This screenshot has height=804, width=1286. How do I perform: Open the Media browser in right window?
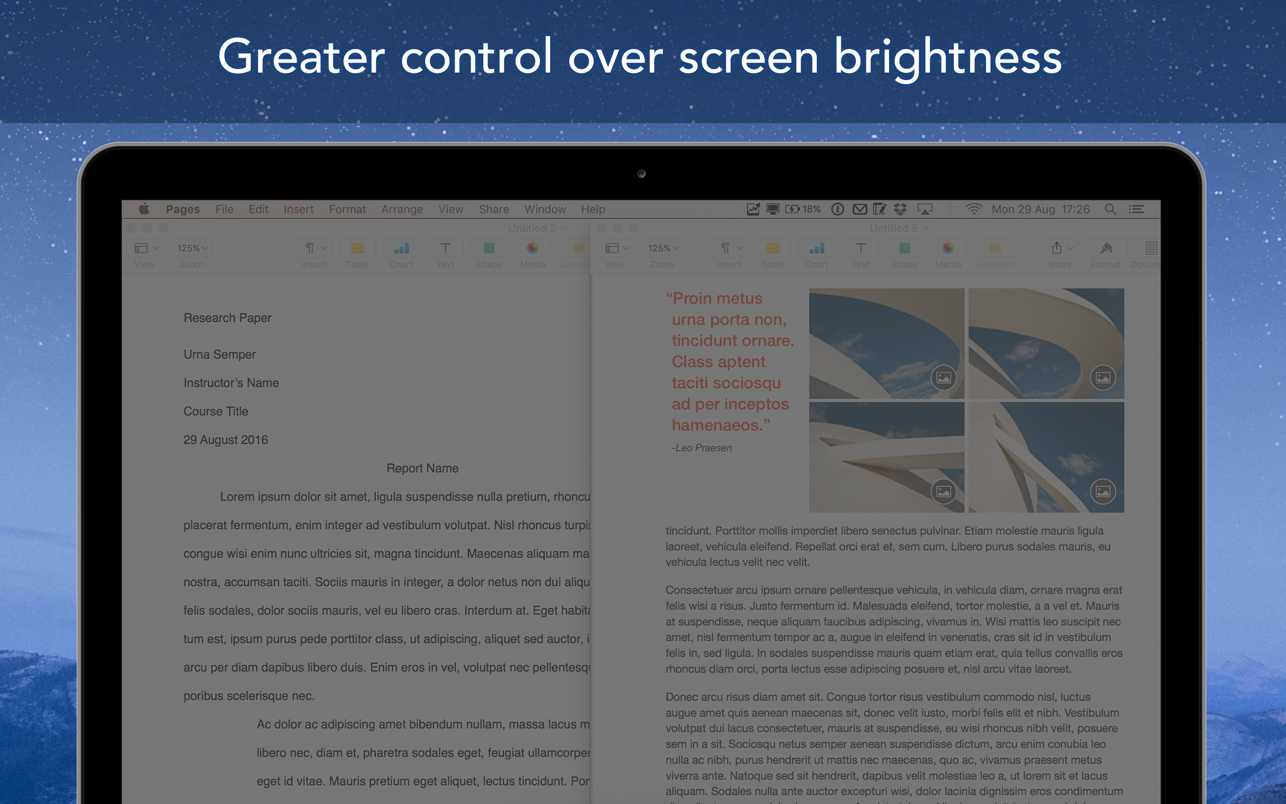pyautogui.click(x=948, y=249)
